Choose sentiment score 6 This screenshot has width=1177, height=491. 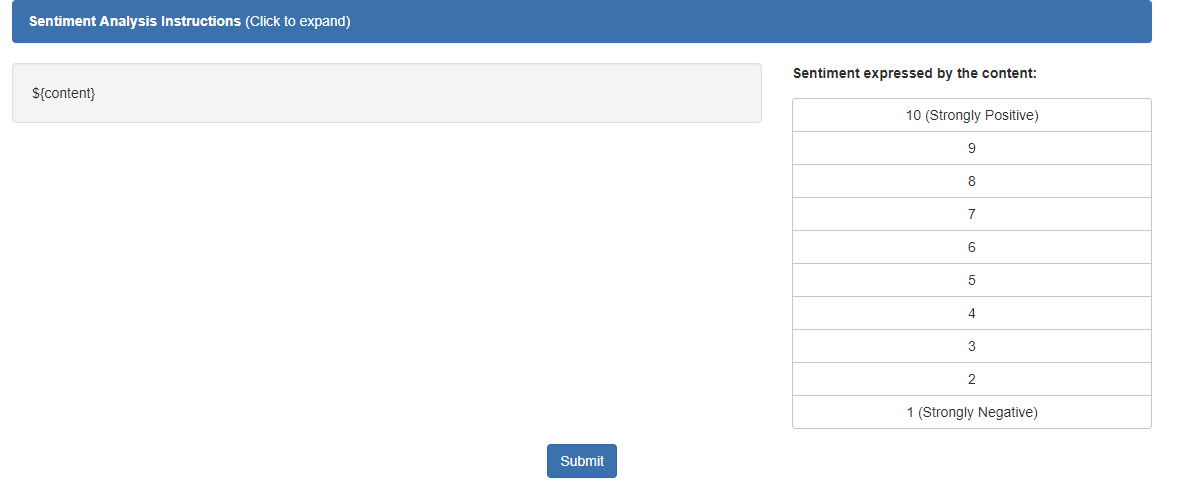pos(971,247)
